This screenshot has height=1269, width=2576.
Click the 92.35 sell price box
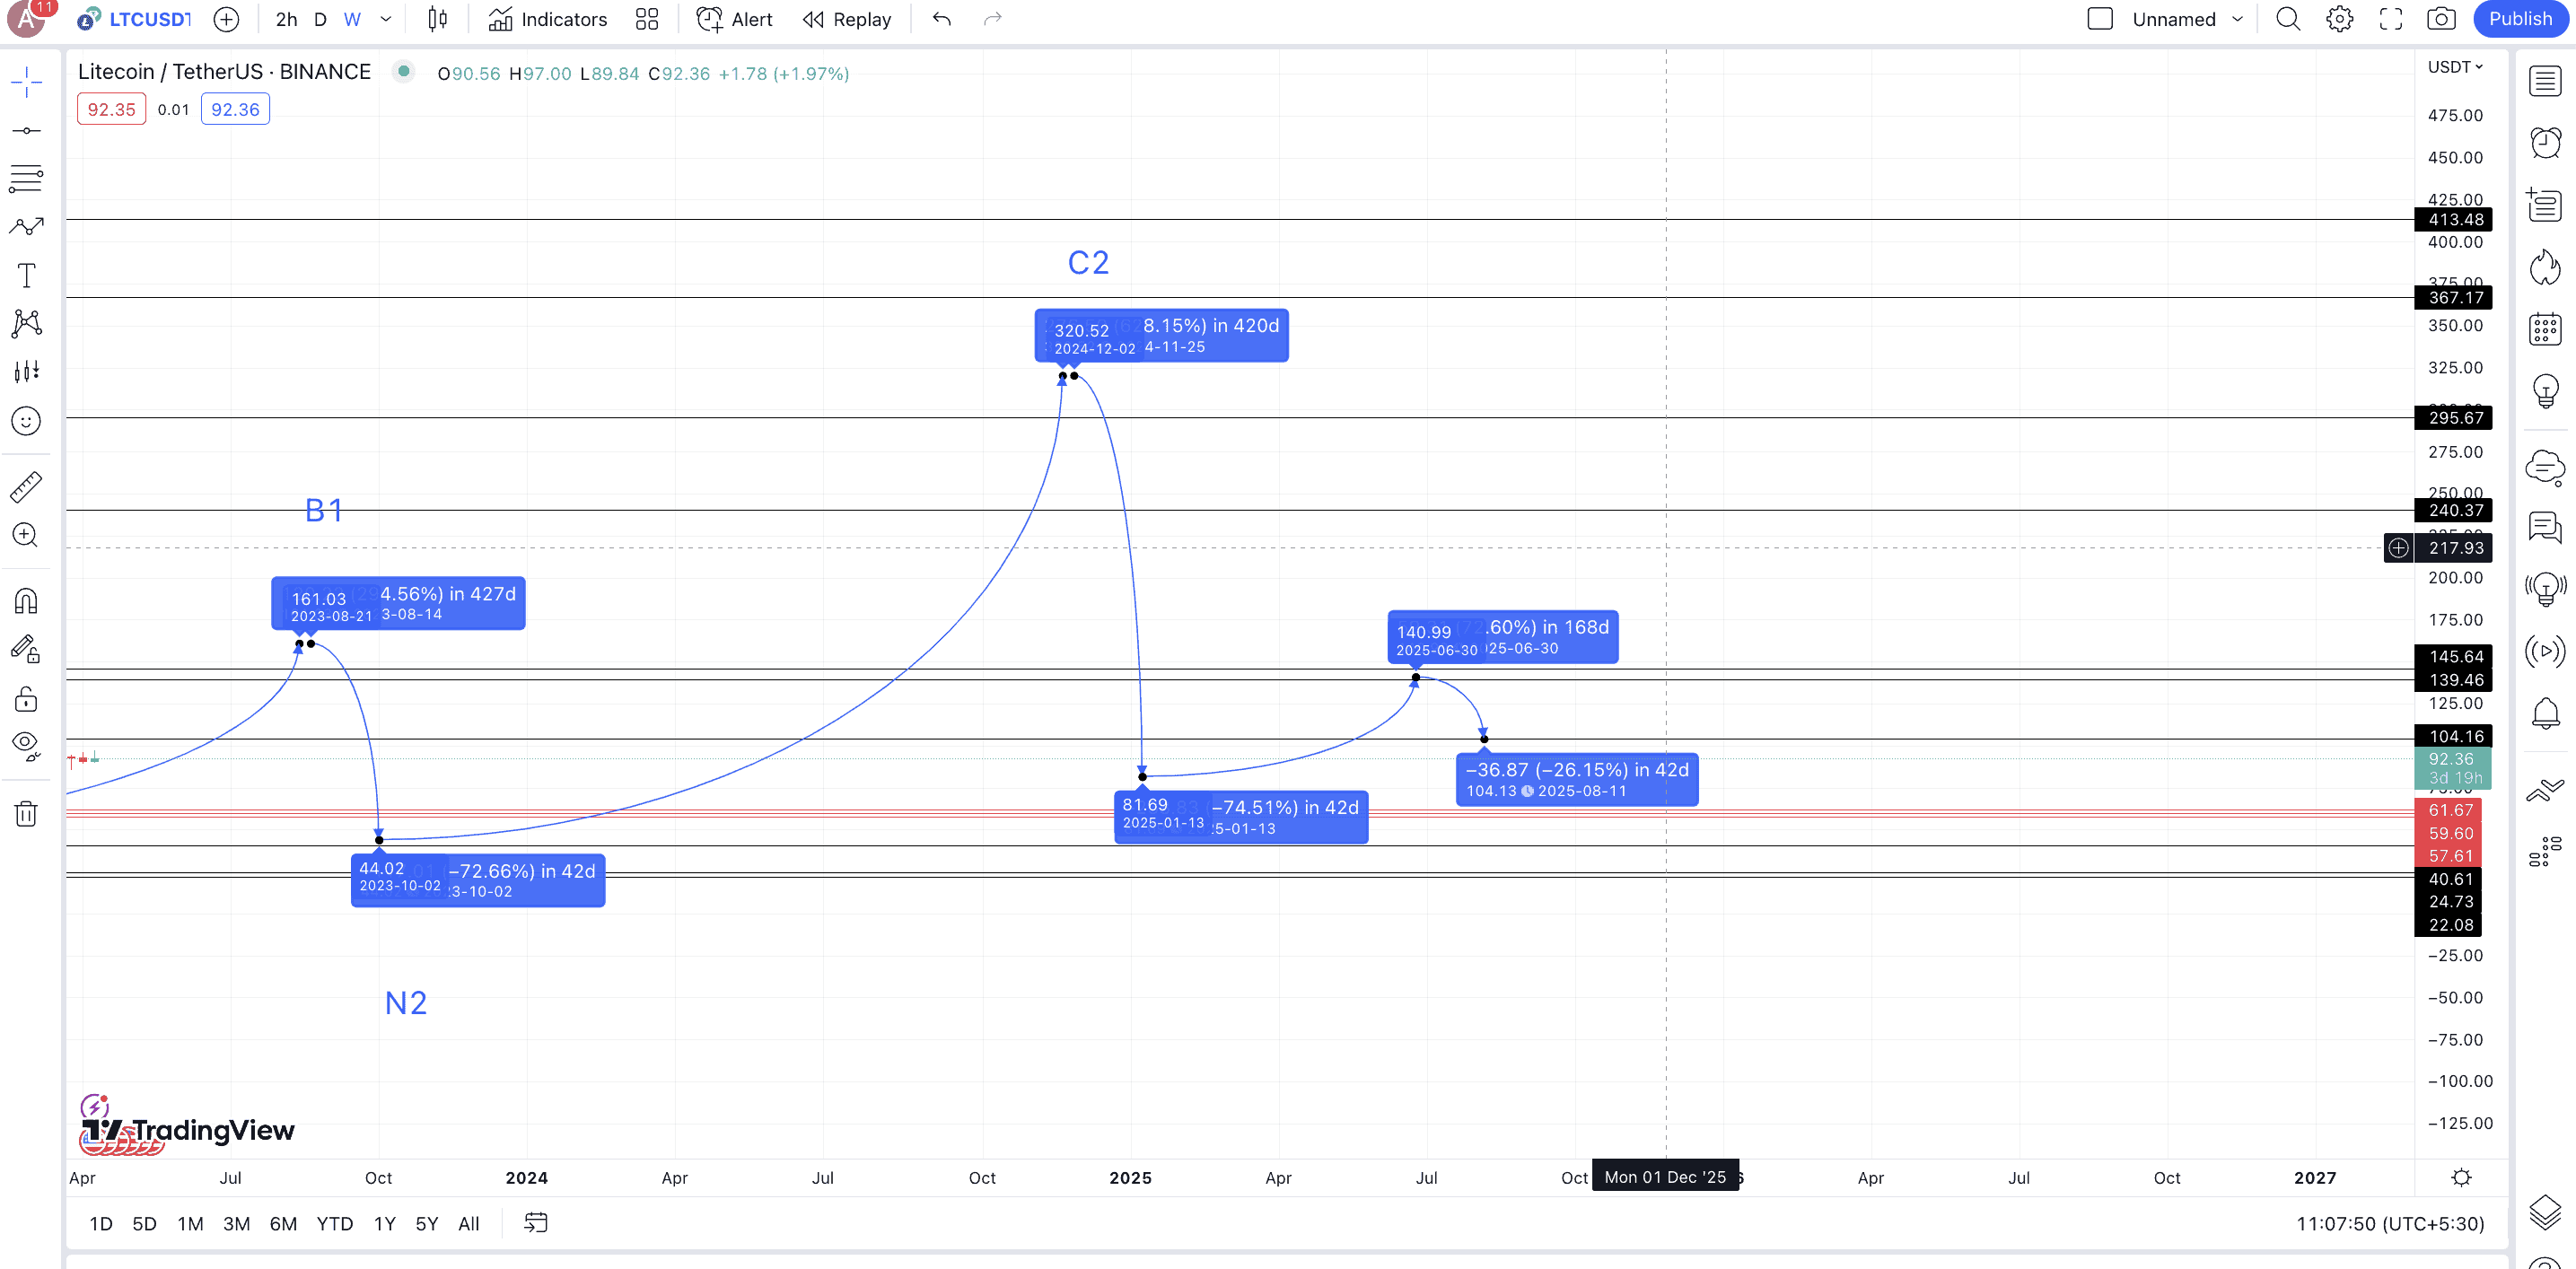click(111, 109)
